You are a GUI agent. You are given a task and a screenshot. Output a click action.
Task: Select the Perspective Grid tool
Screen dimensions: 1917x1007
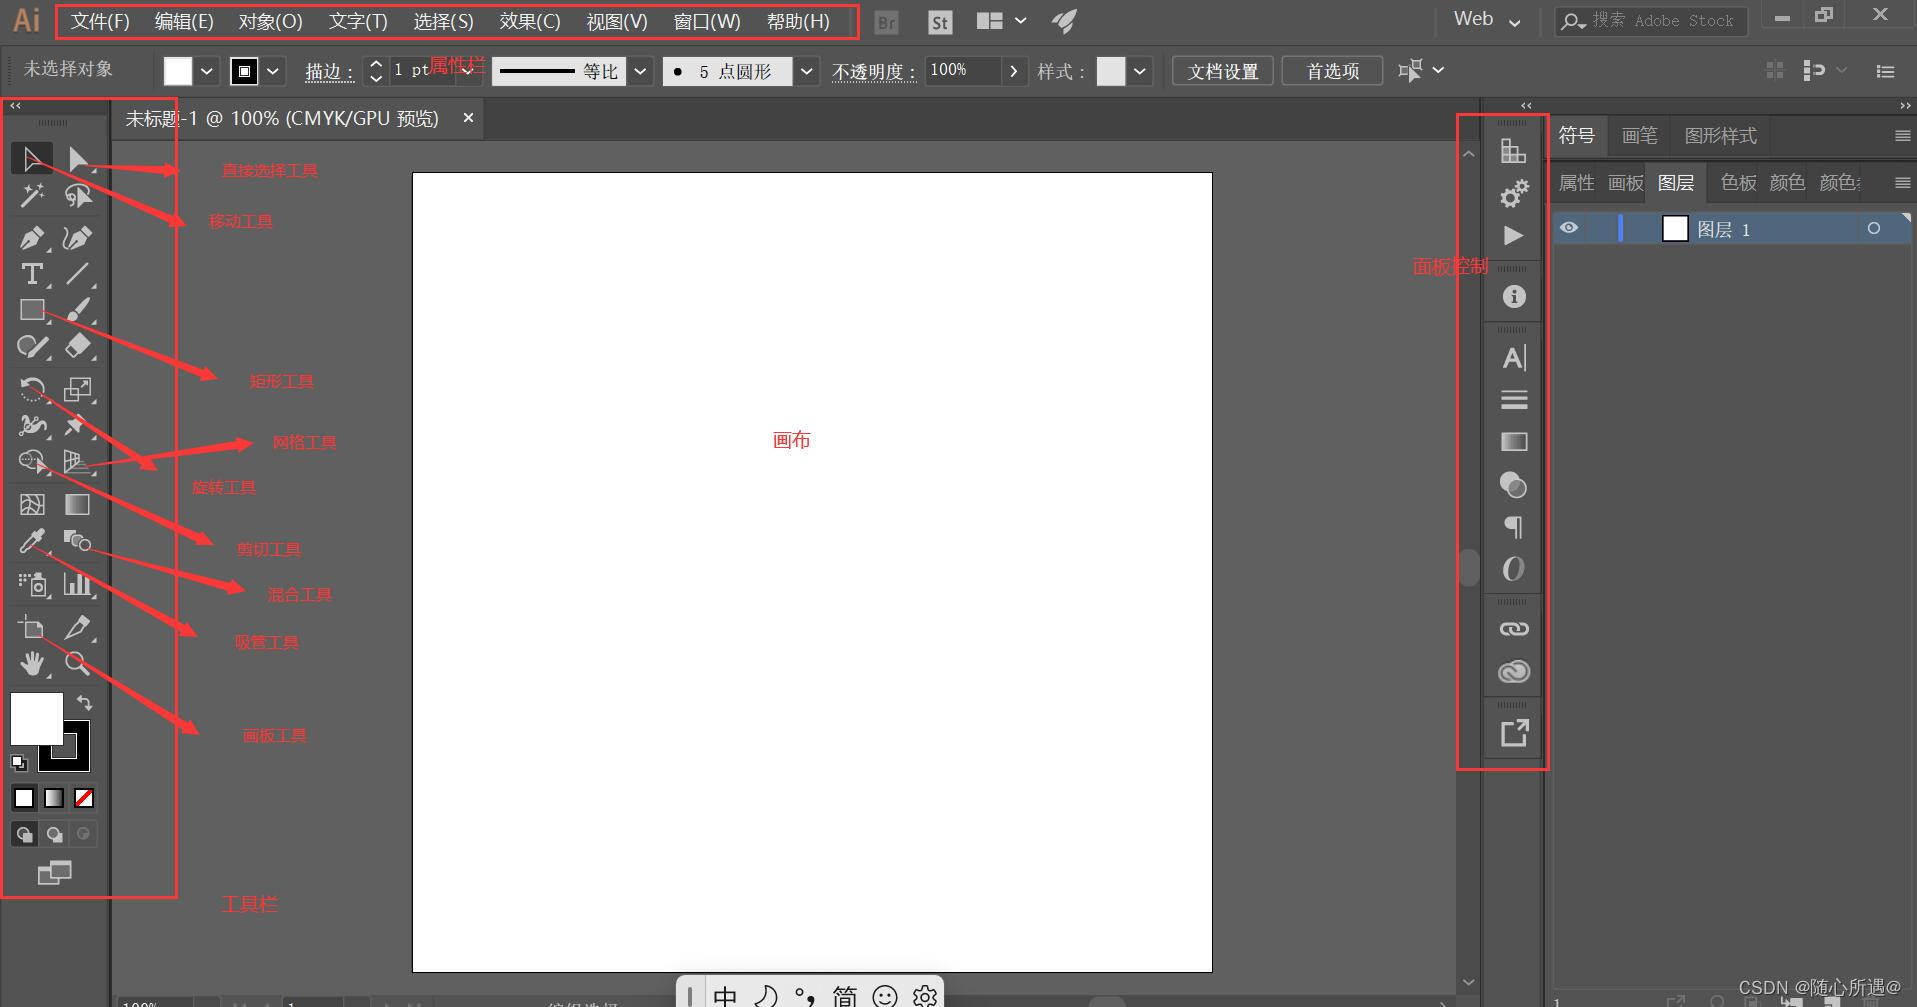pyautogui.click(x=78, y=461)
